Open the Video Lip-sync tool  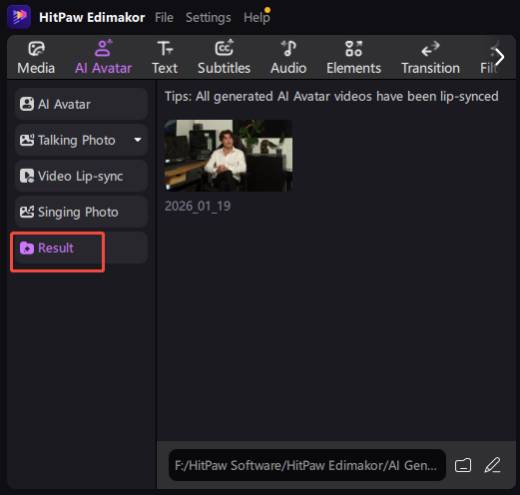(81, 176)
